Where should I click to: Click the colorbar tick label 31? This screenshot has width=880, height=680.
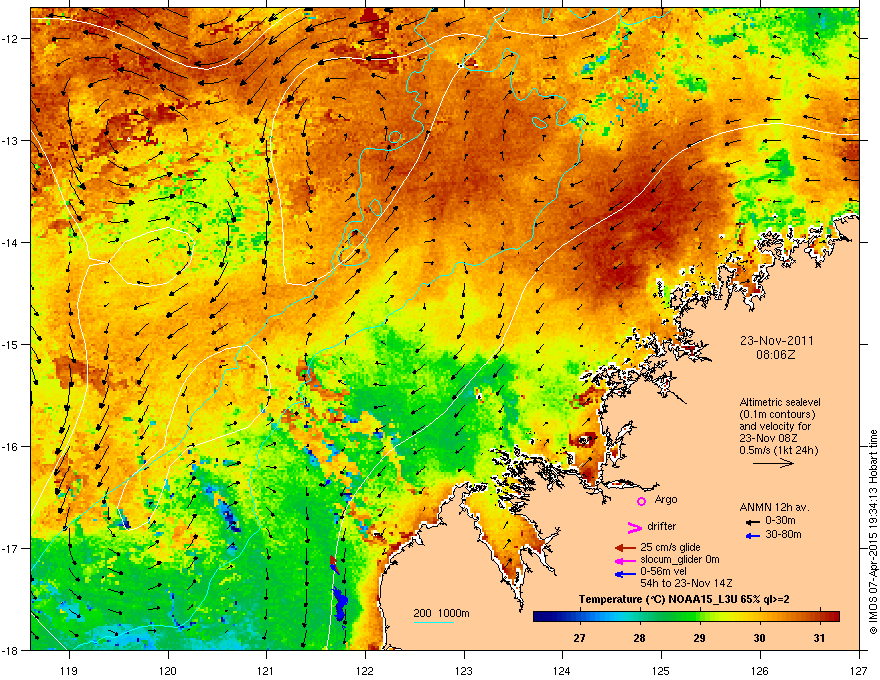(819, 638)
